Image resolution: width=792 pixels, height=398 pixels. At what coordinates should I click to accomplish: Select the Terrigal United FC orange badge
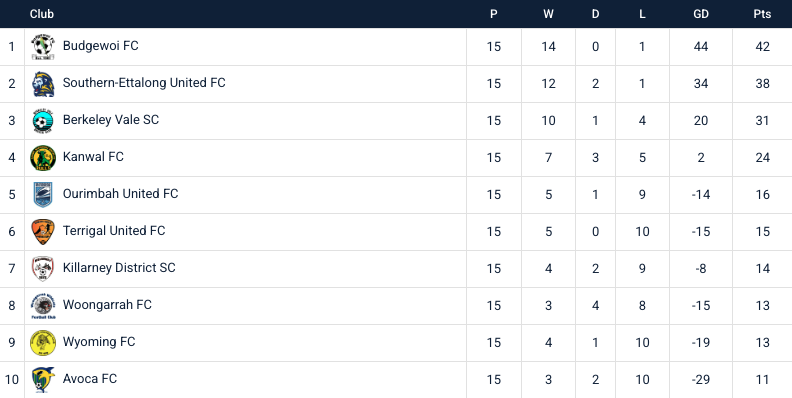click(x=43, y=231)
